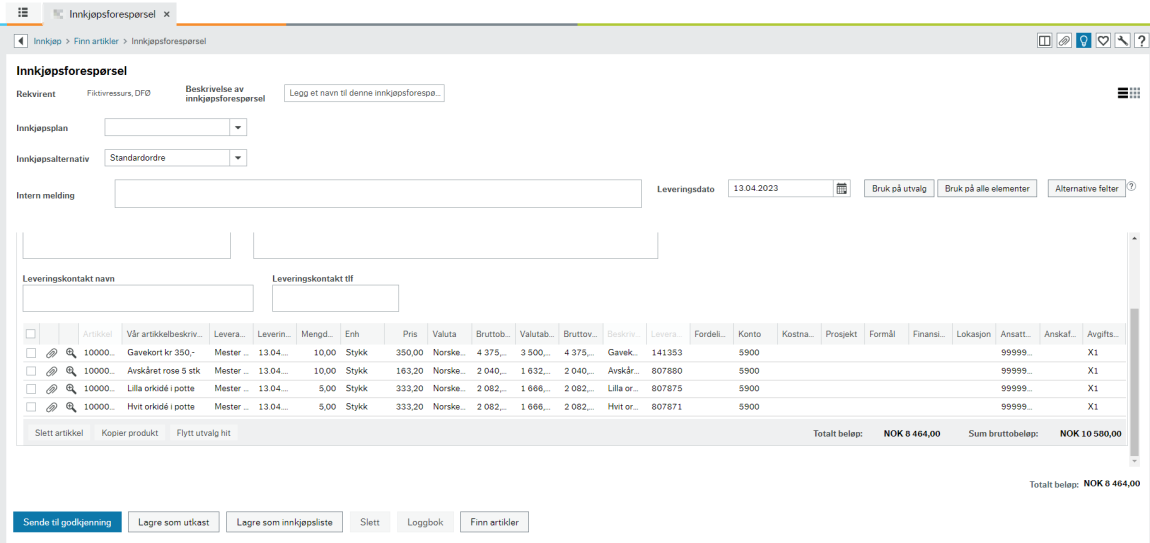Open attachment paperclip for Gavekort row
Image resolution: width=1150 pixels, height=543 pixels.
[x=51, y=353]
